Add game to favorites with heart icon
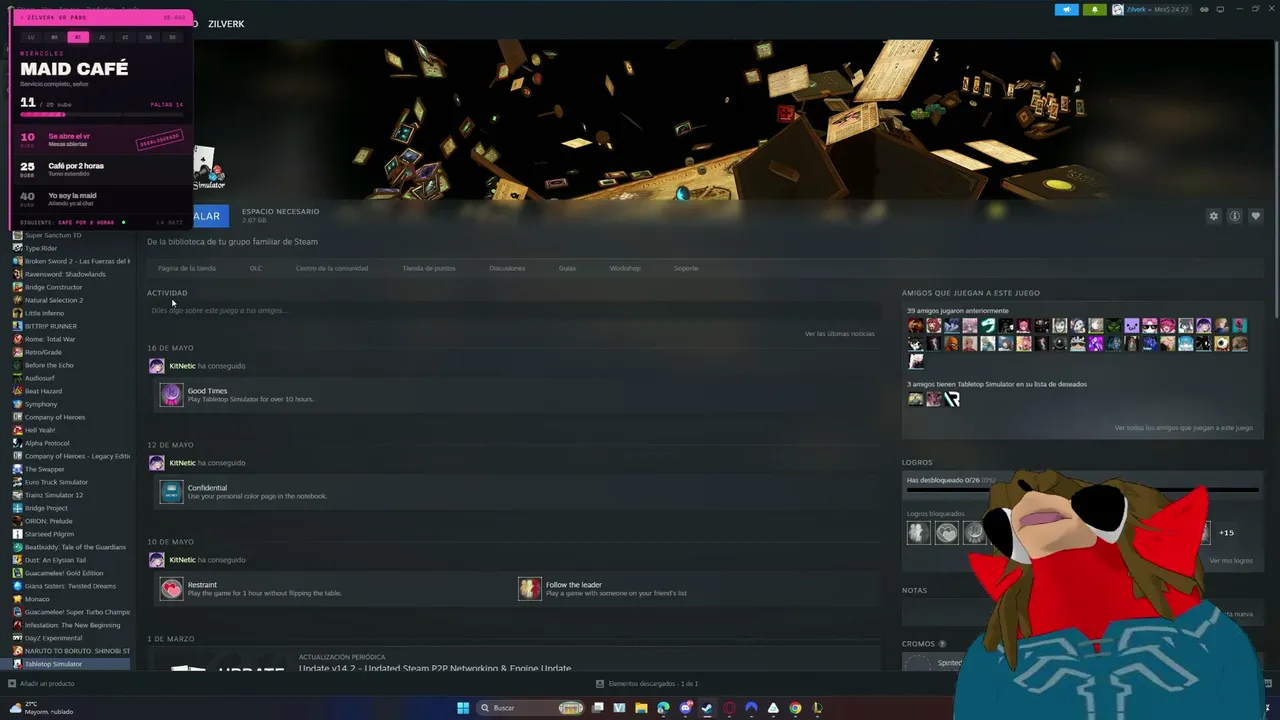The image size is (1280, 720). tap(1256, 216)
